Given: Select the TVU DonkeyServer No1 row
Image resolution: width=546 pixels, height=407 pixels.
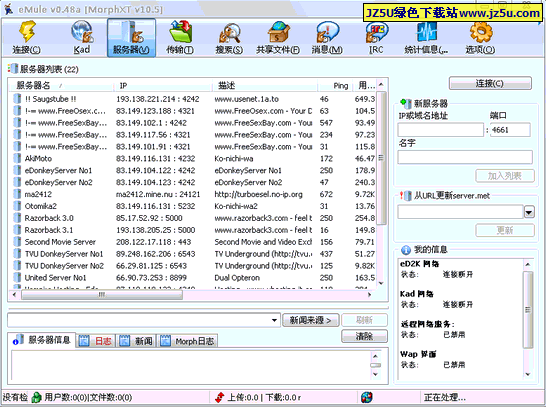Looking at the screenshot, I should (194, 254).
